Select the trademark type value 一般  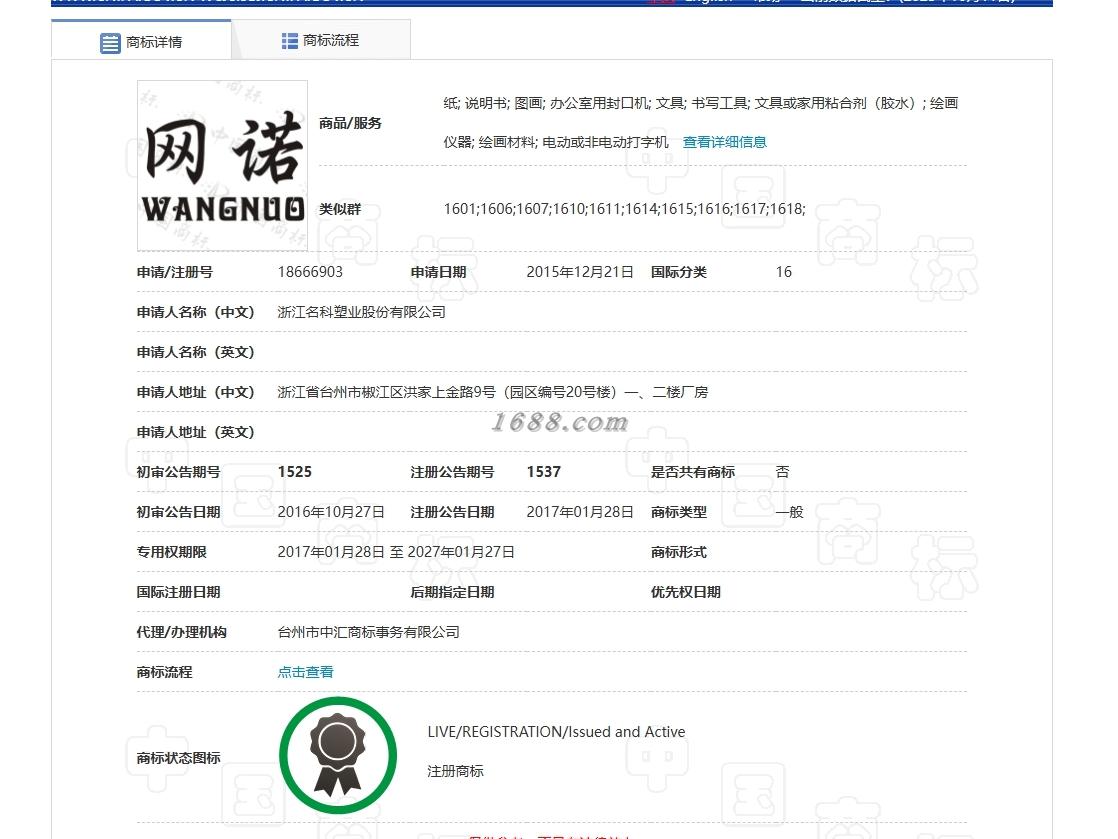pyautogui.click(x=789, y=512)
